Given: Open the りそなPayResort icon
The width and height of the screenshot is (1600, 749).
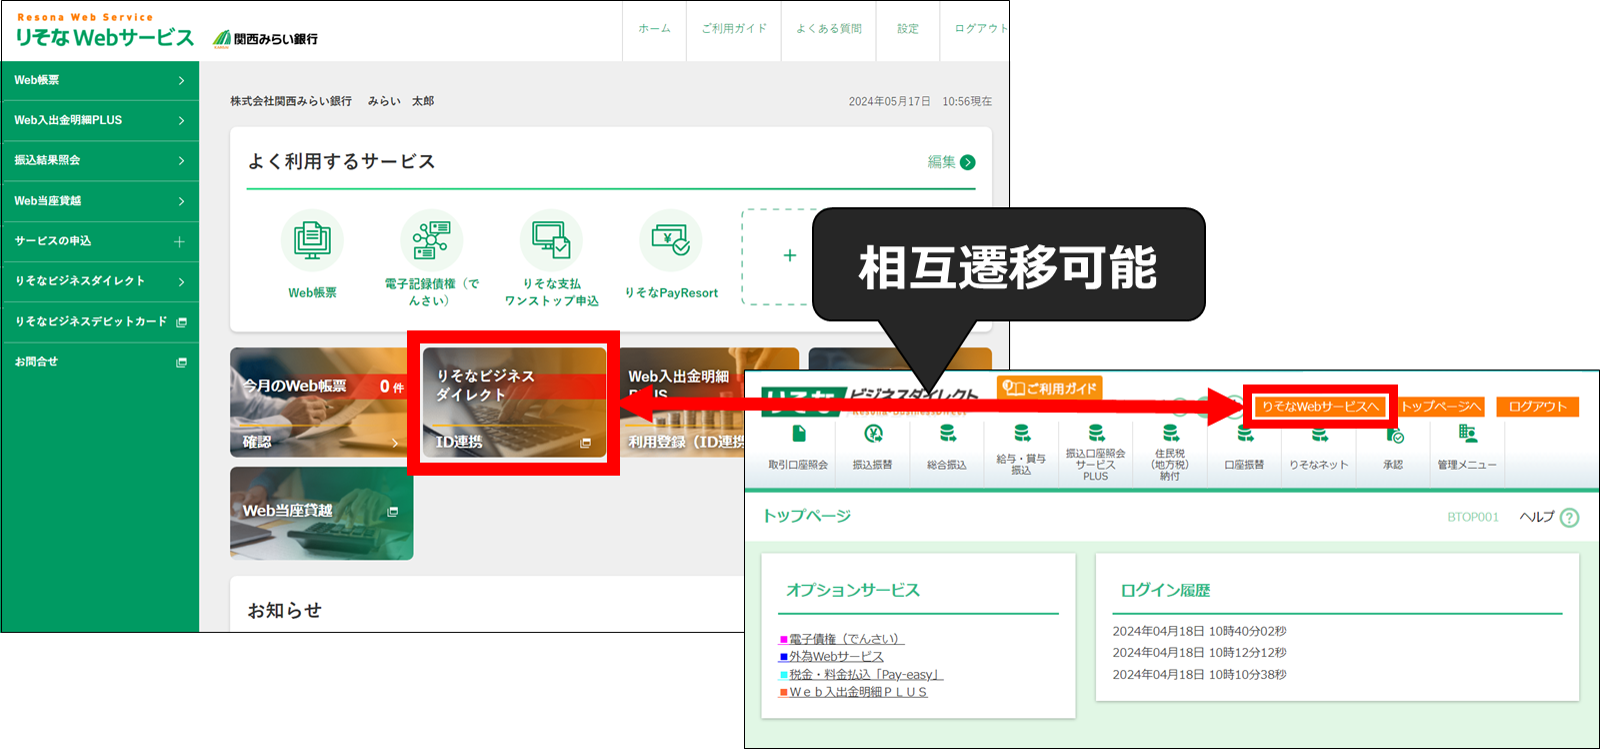Looking at the screenshot, I should 670,240.
